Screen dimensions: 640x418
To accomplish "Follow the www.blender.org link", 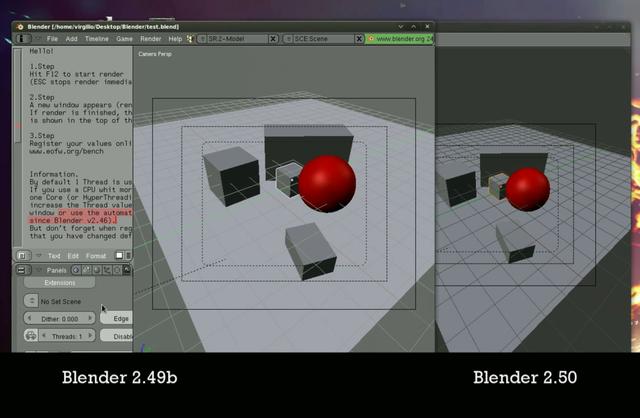I will [400, 39].
